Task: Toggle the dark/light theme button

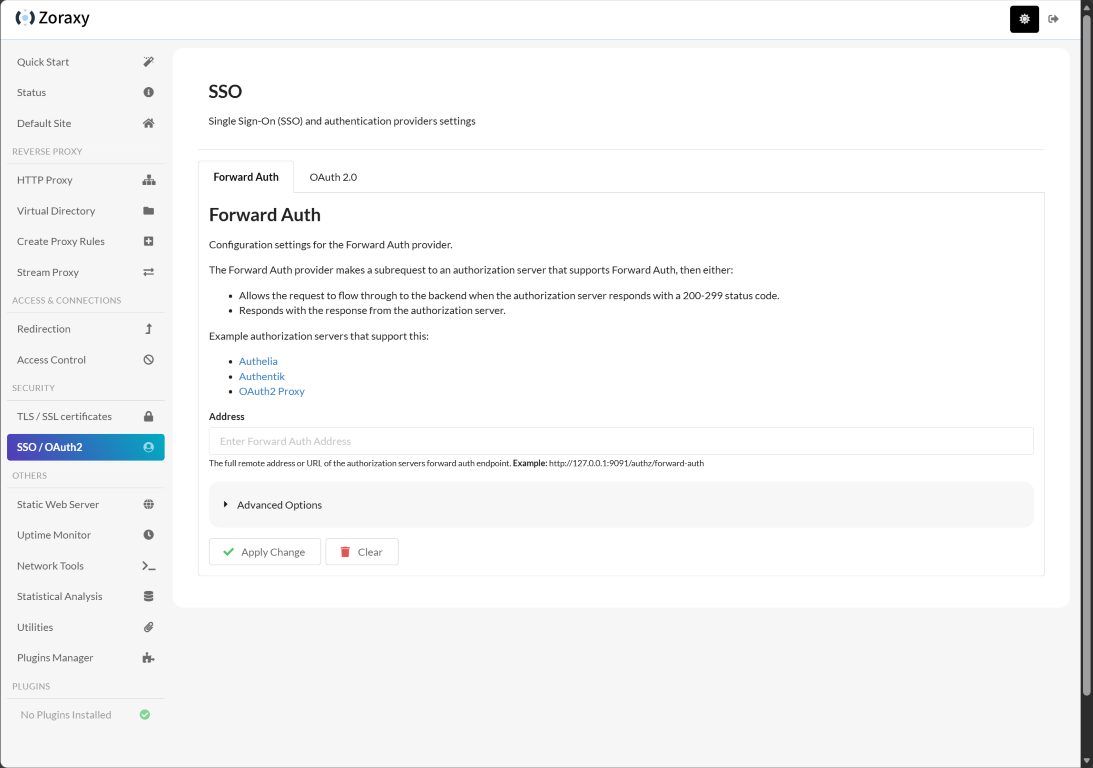Action: pyautogui.click(x=1024, y=19)
